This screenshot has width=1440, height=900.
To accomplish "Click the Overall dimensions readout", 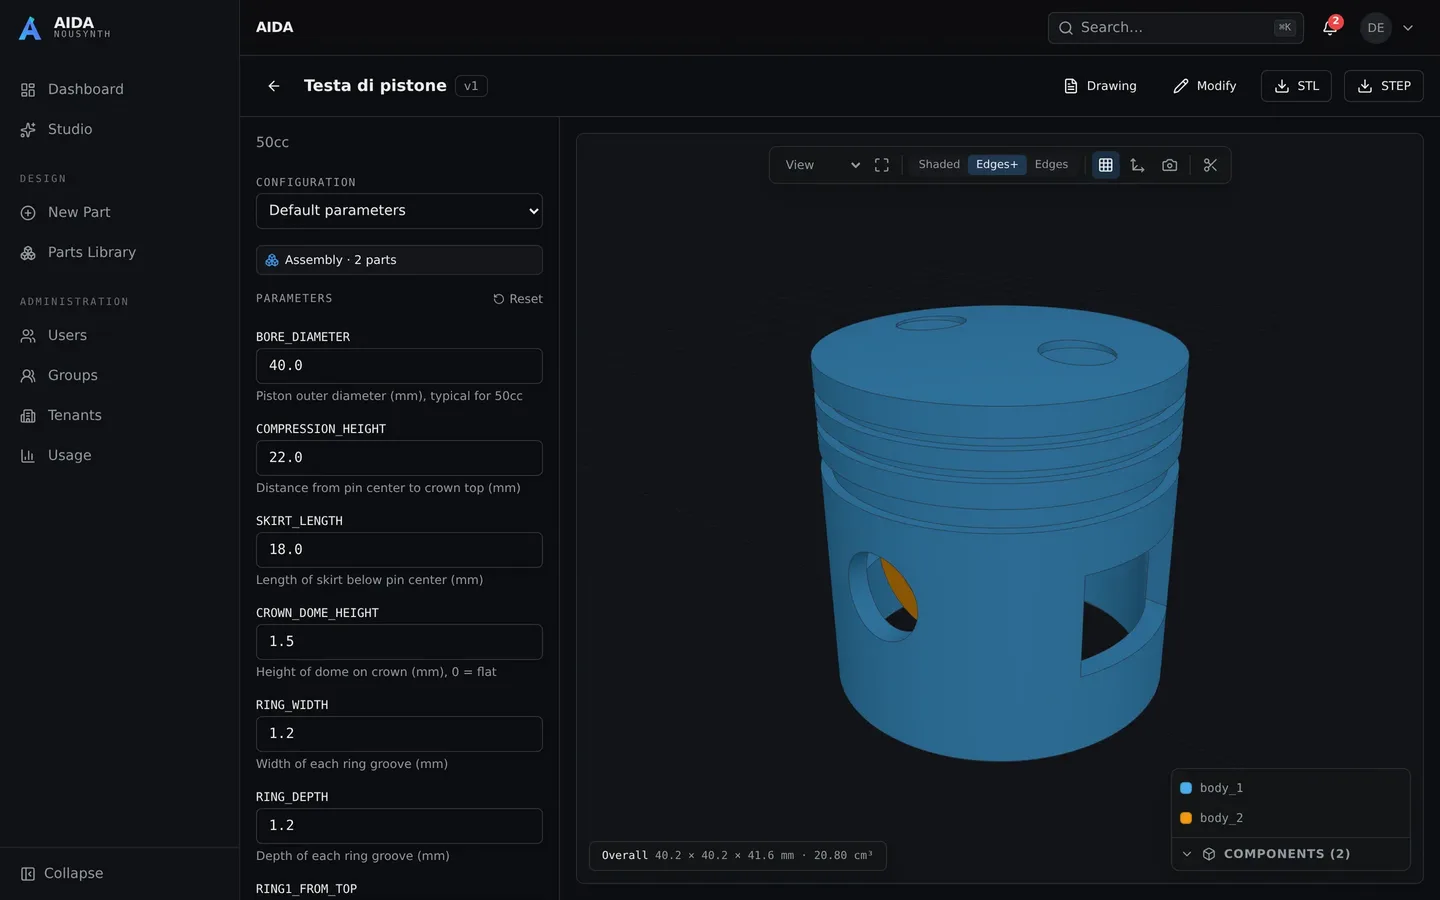I will (737, 856).
